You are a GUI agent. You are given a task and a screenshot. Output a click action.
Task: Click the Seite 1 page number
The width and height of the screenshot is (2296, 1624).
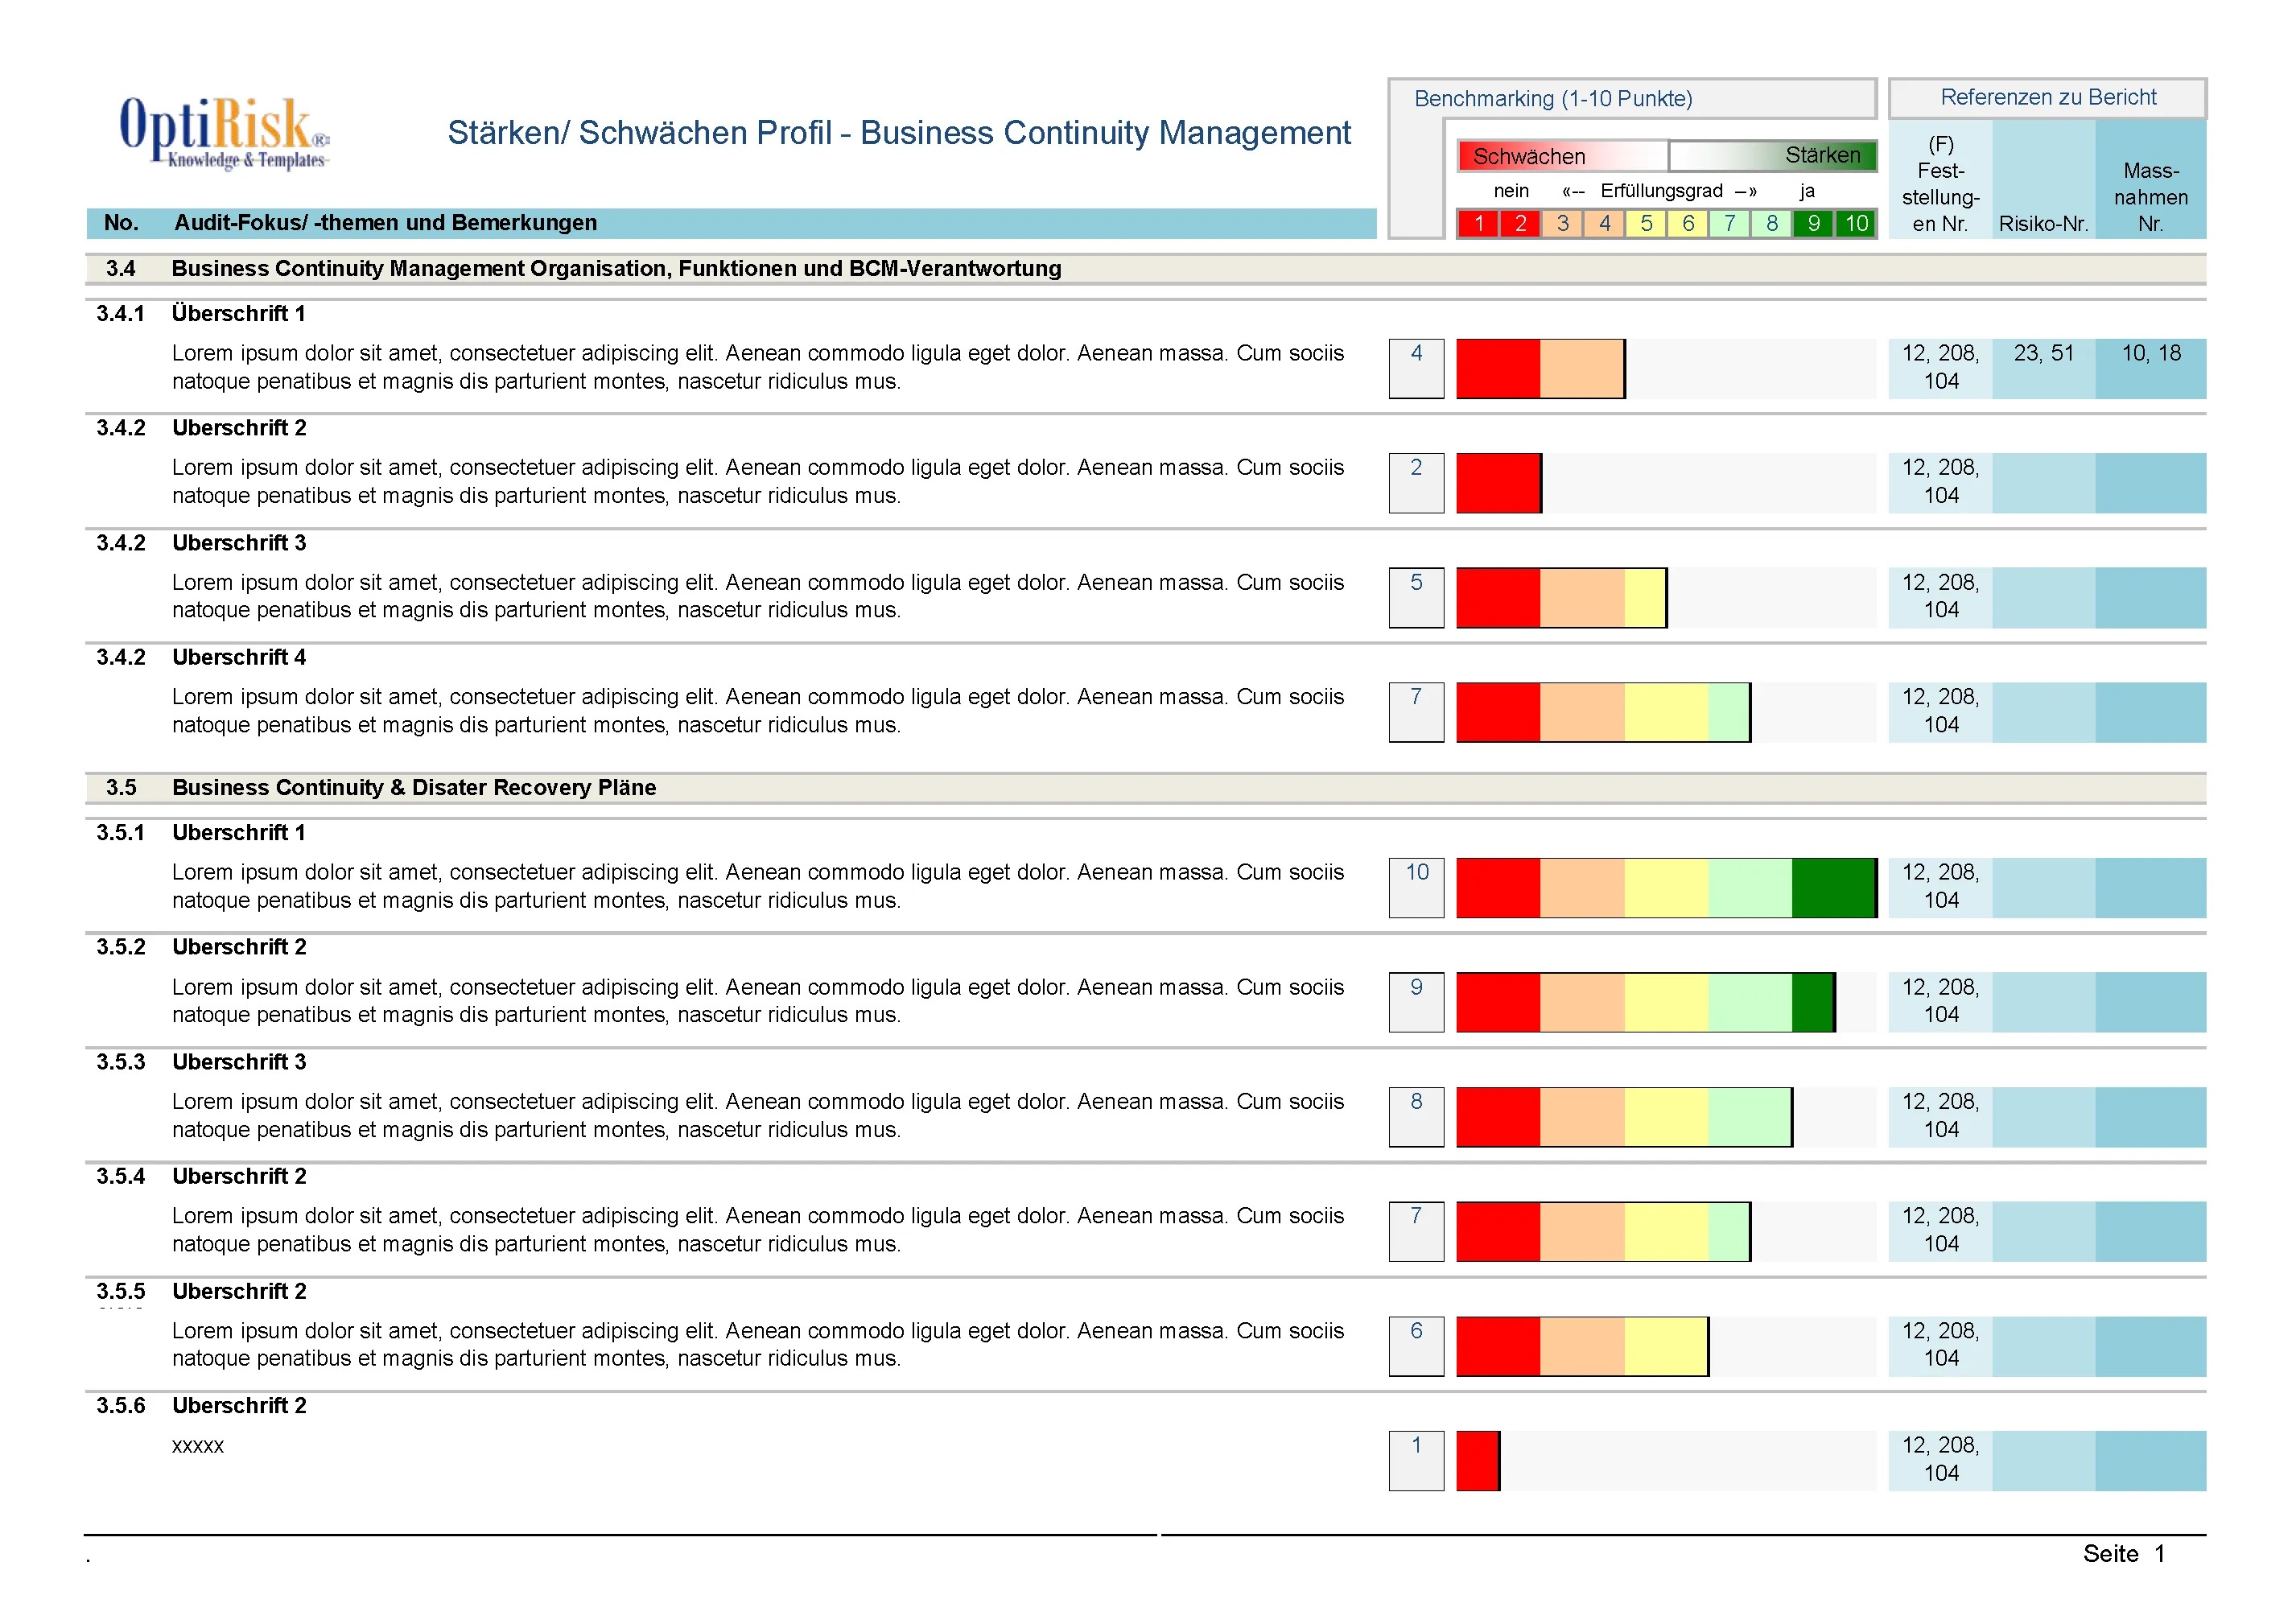point(2123,1553)
